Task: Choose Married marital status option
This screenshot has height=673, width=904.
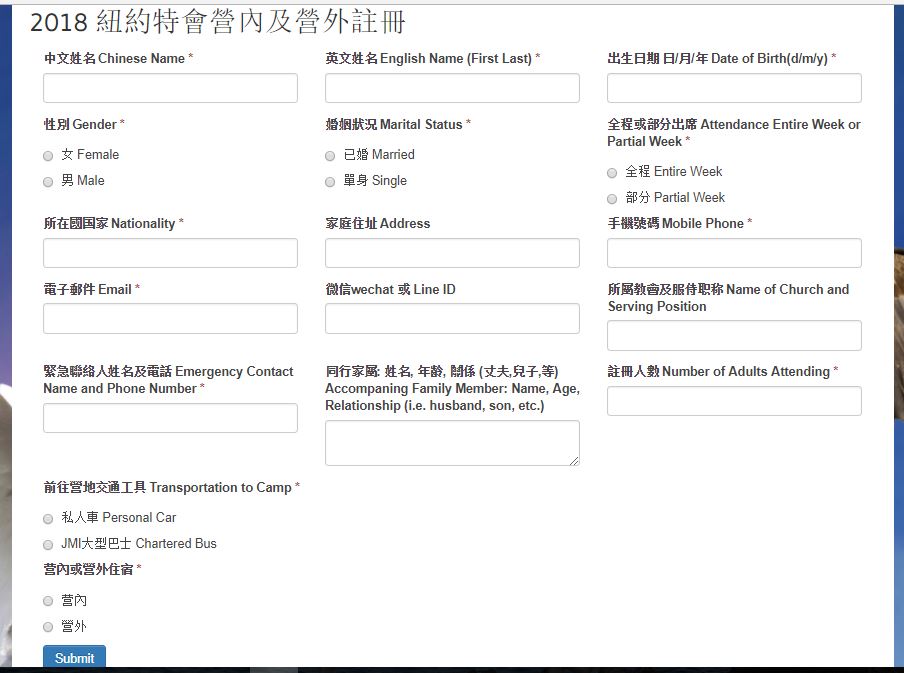Action: click(x=330, y=156)
